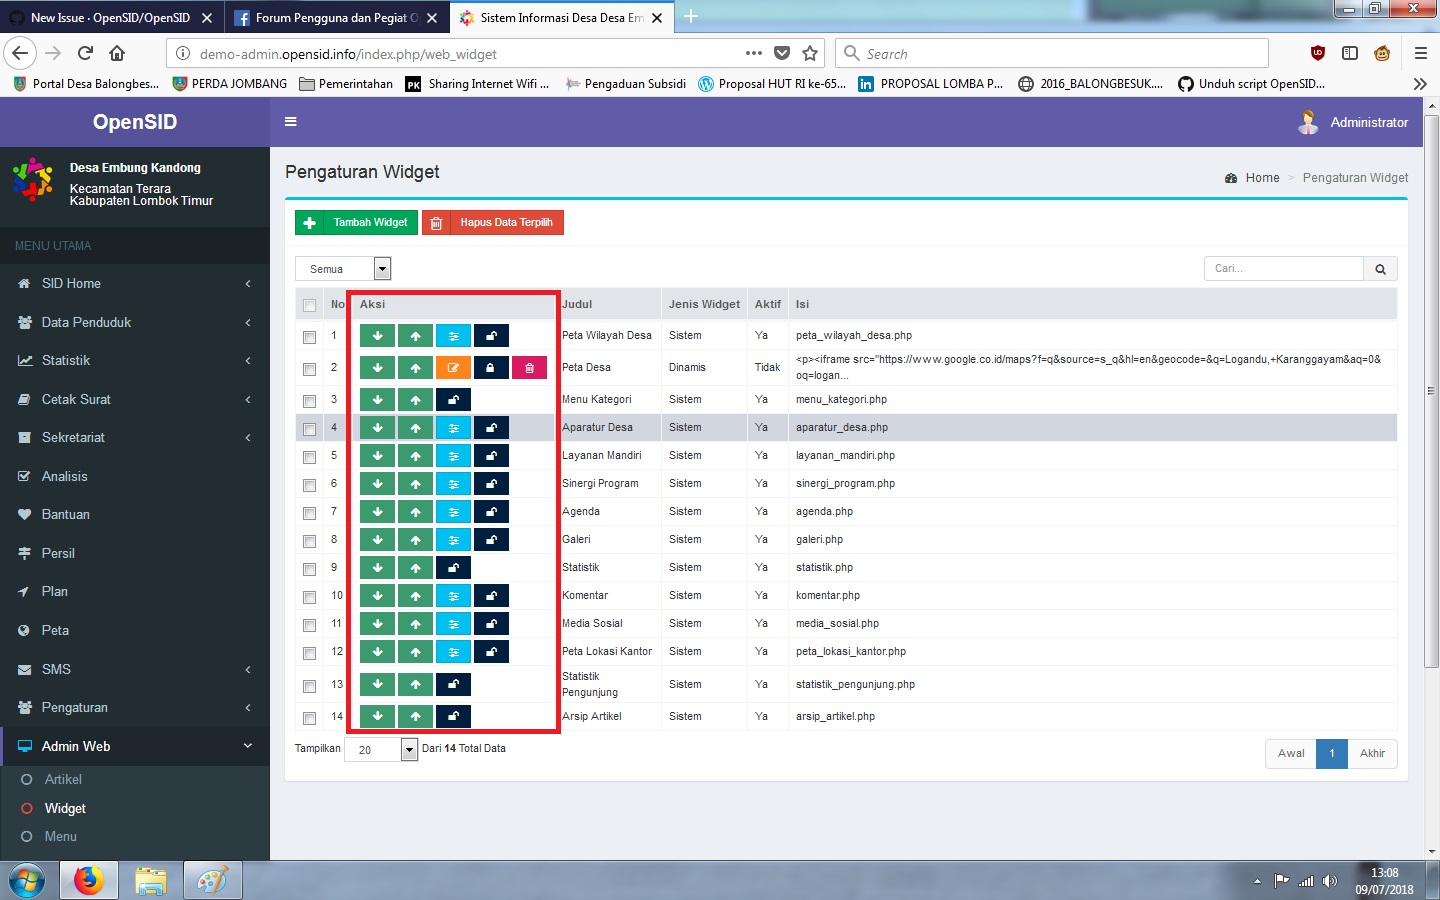Open the Tampilkan 20 rows dropdown
Image resolution: width=1440 pixels, height=900 pixels.
click(x=381, y=748)
